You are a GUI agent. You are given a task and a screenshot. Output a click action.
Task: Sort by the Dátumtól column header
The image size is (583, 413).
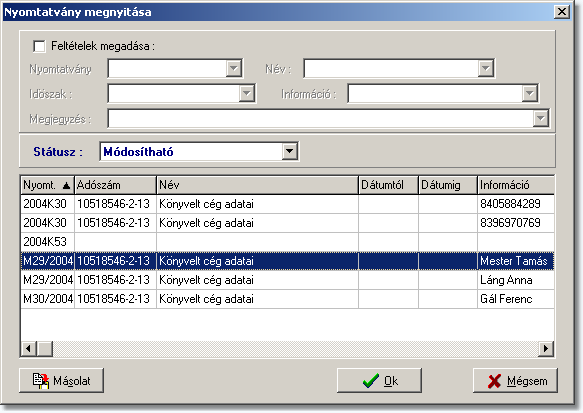click(389, 185)
